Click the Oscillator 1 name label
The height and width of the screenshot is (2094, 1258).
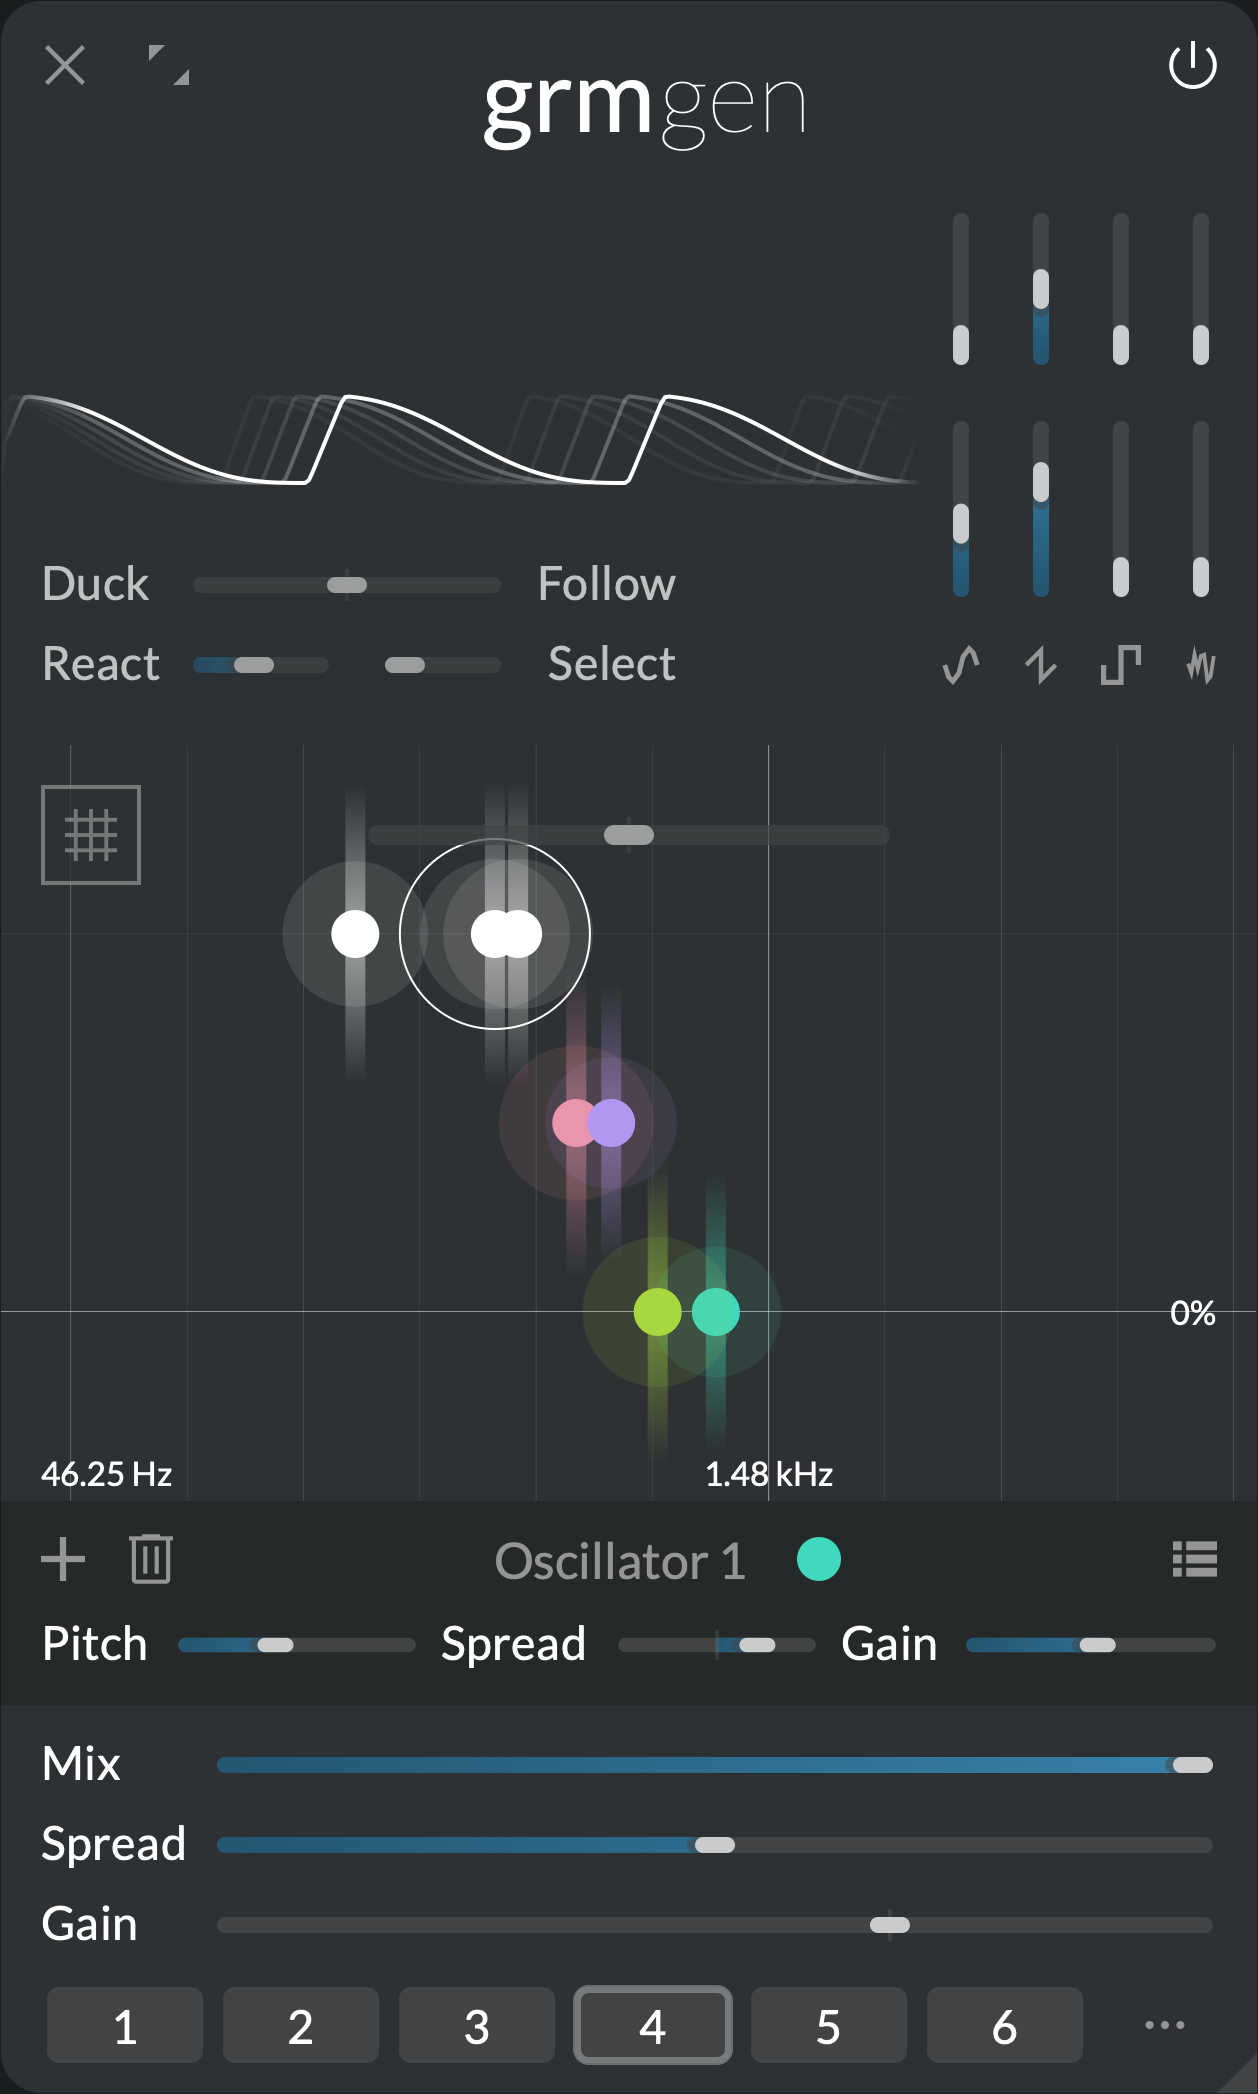tap(620, 1561)
